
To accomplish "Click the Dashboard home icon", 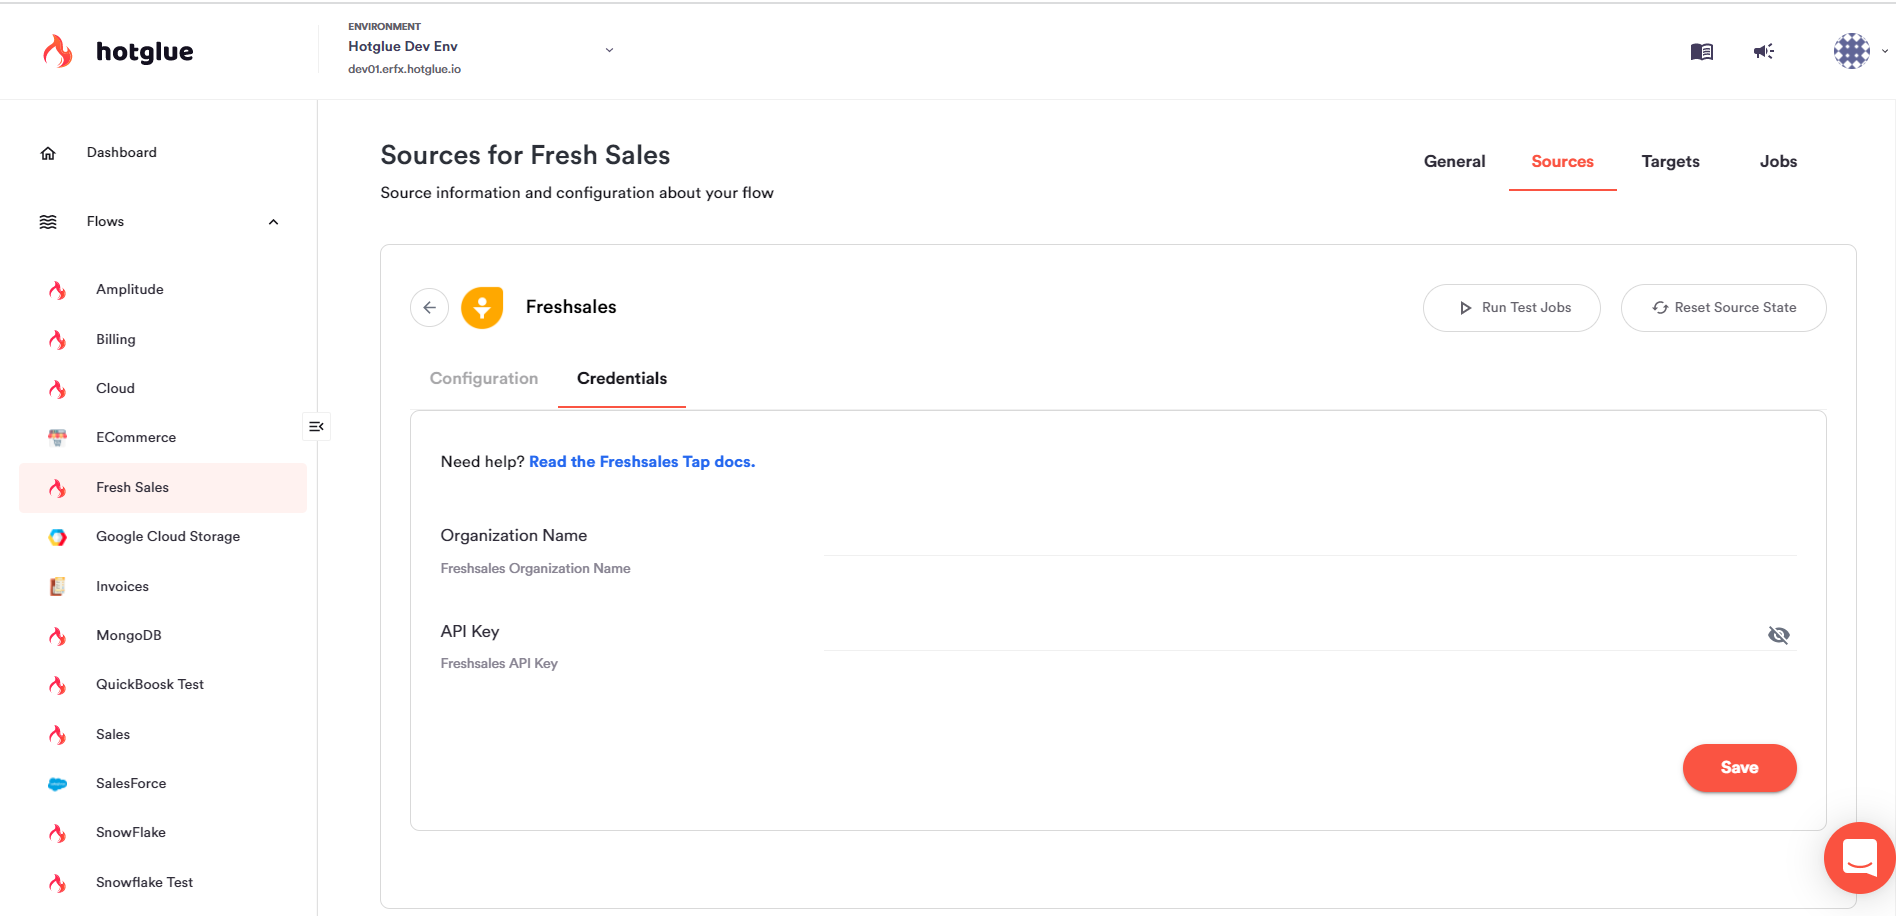I will point(48,153).
